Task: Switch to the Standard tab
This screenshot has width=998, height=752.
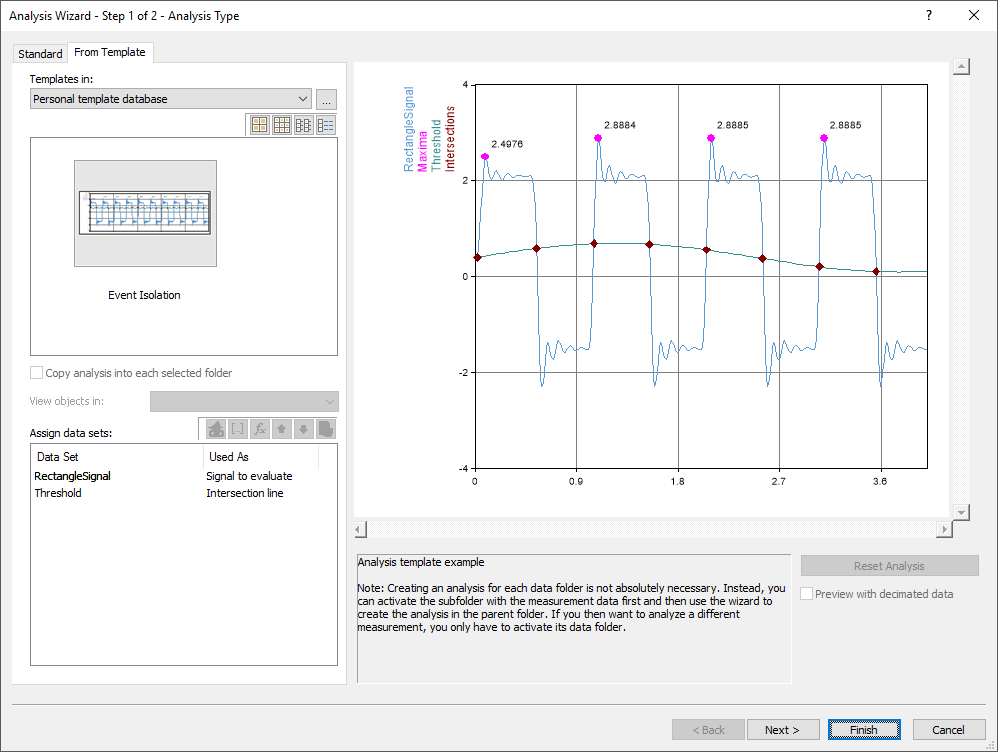Action: 40,54
